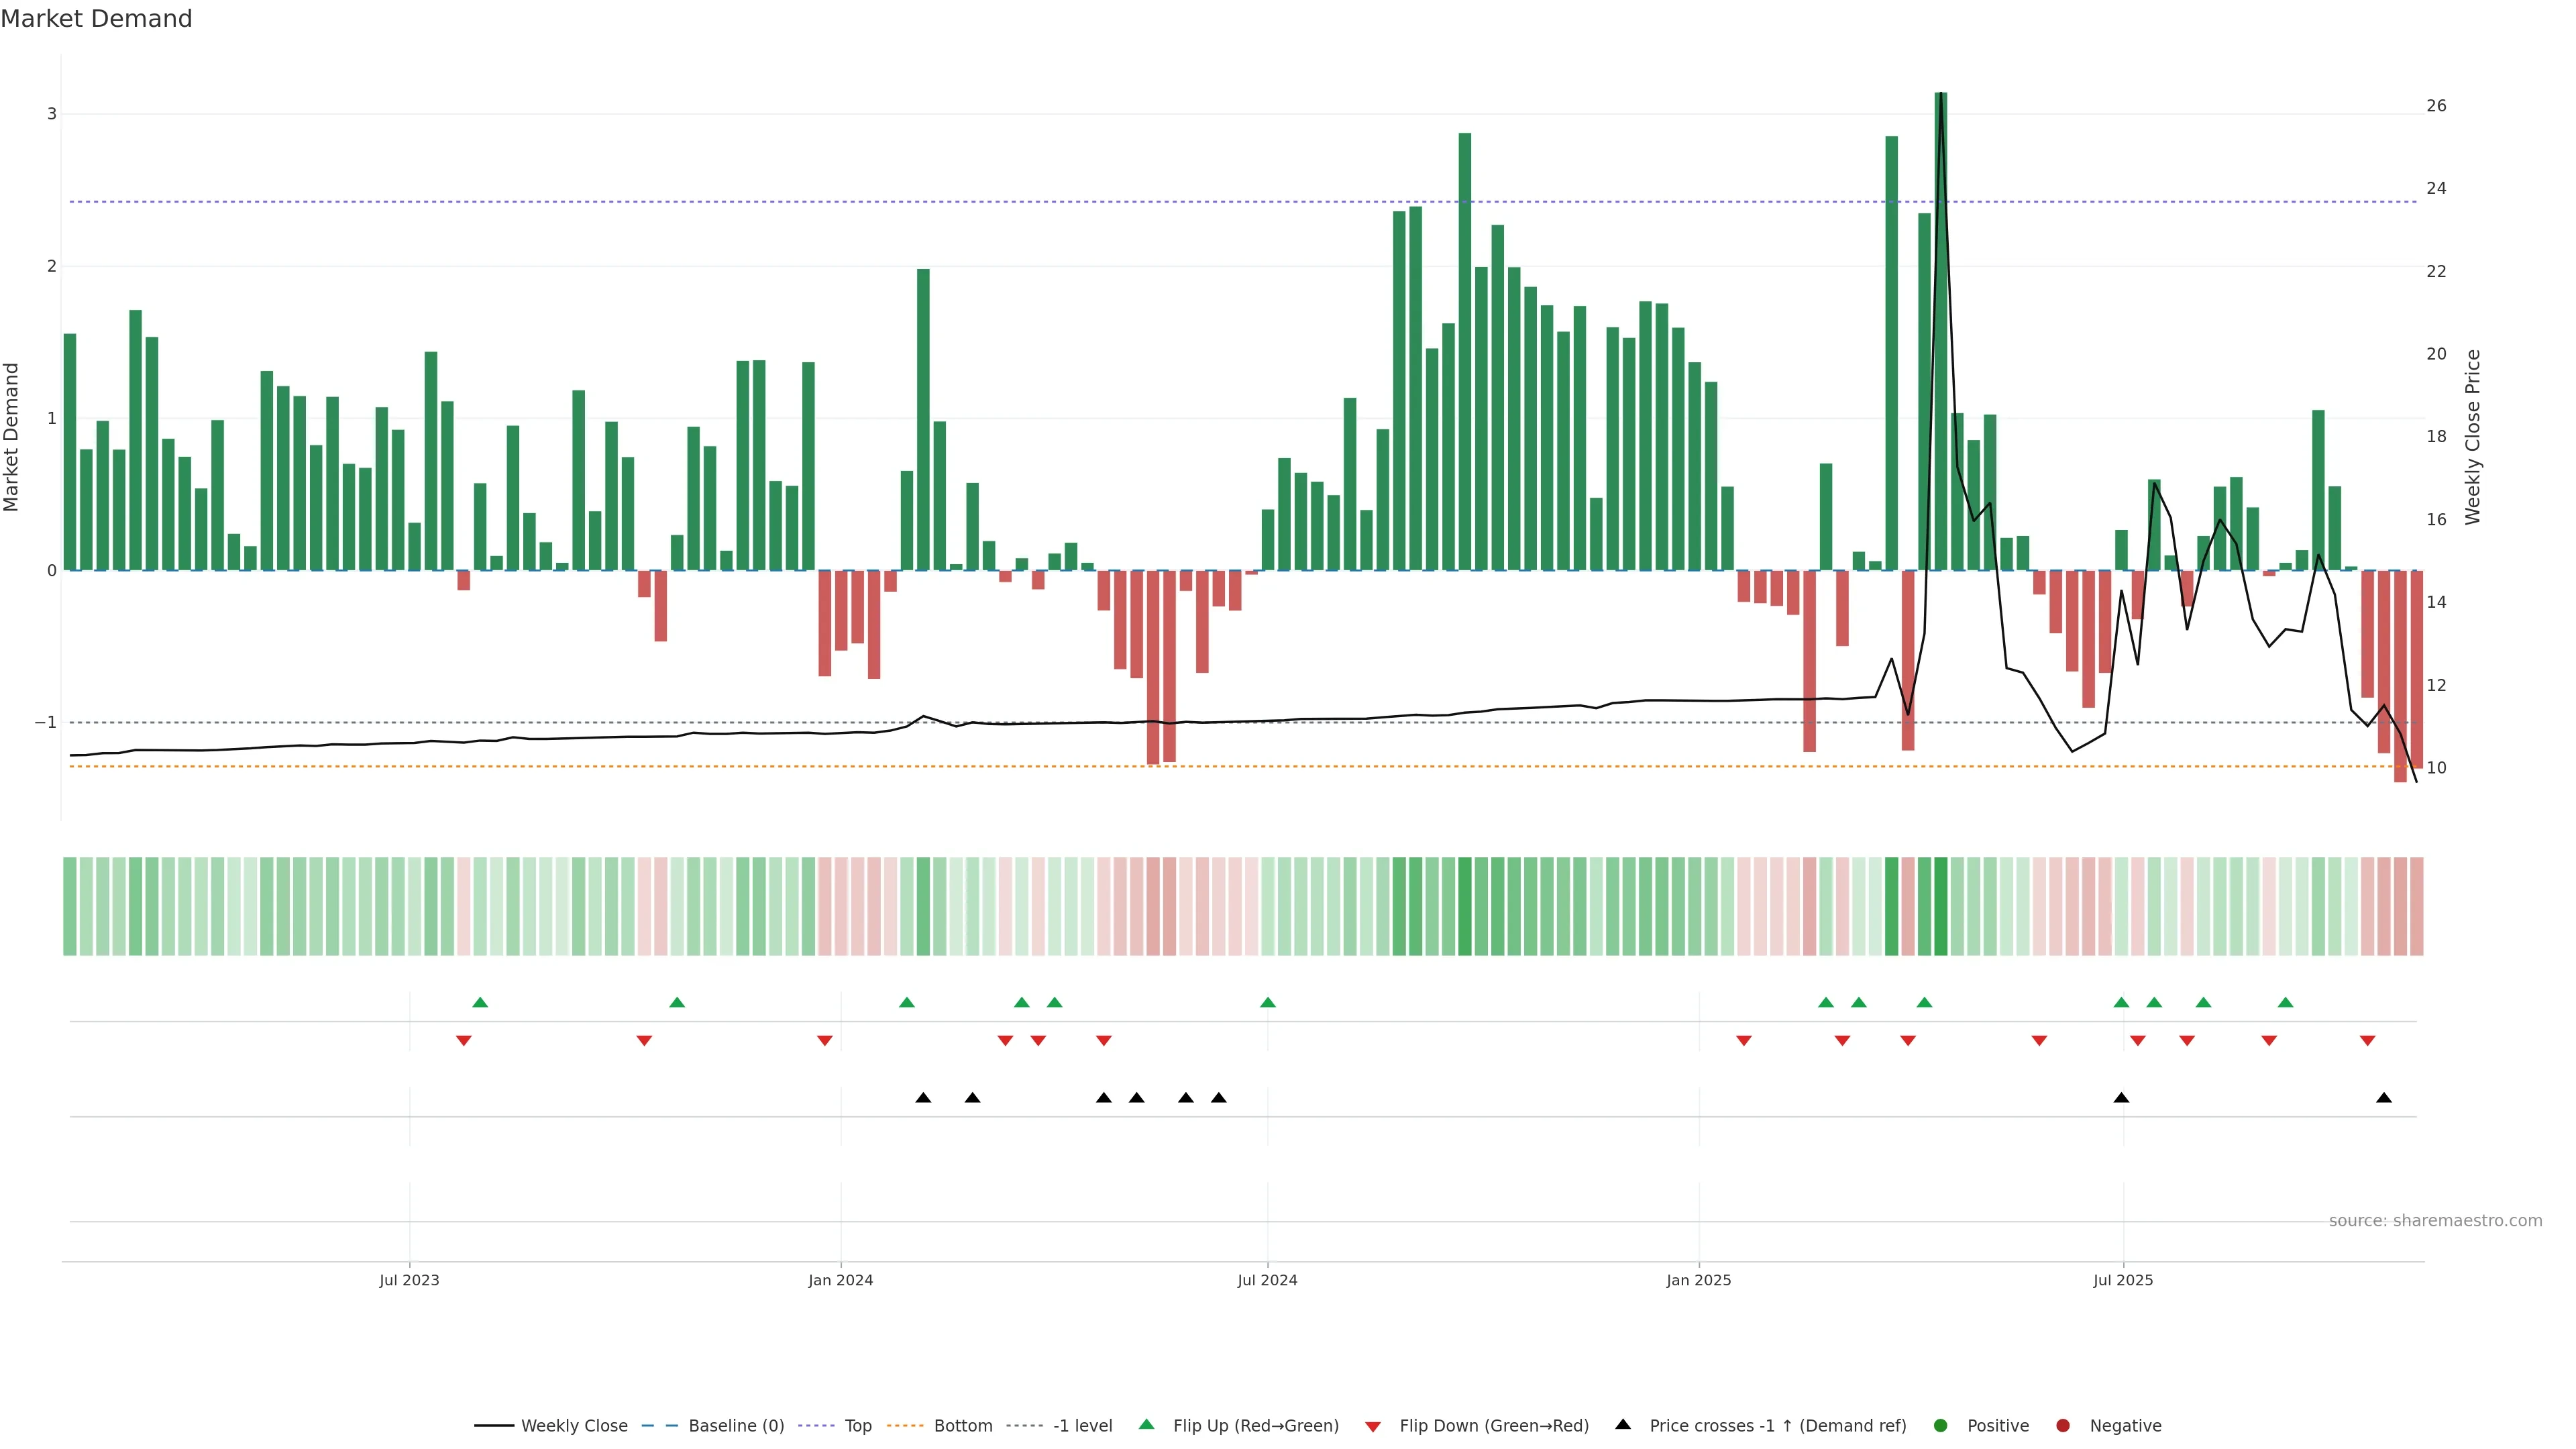Click the Weekly Close Price axis title
This screenshot has width=2576, height=1449.
pos(2473,437)
